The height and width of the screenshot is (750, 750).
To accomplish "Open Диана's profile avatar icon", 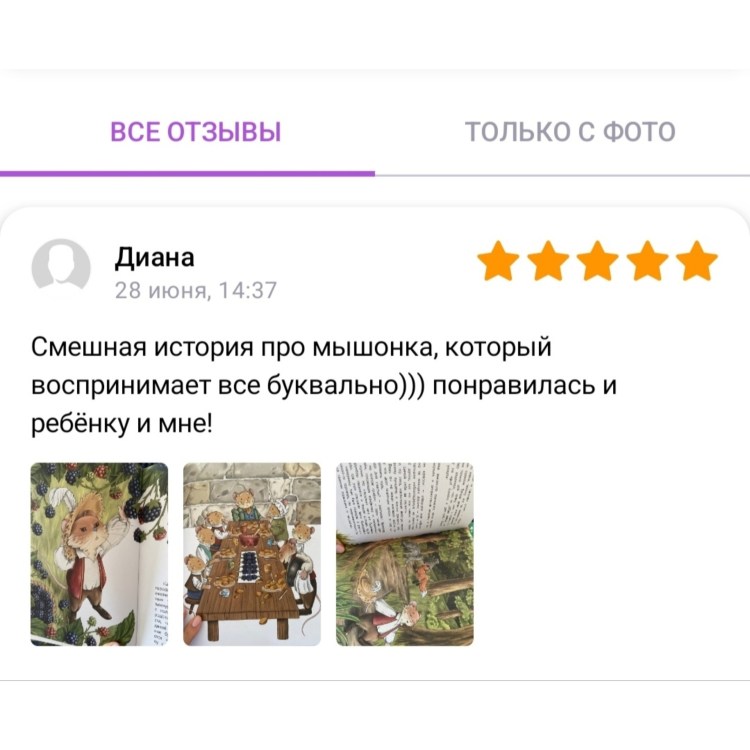I will point(61,268).
